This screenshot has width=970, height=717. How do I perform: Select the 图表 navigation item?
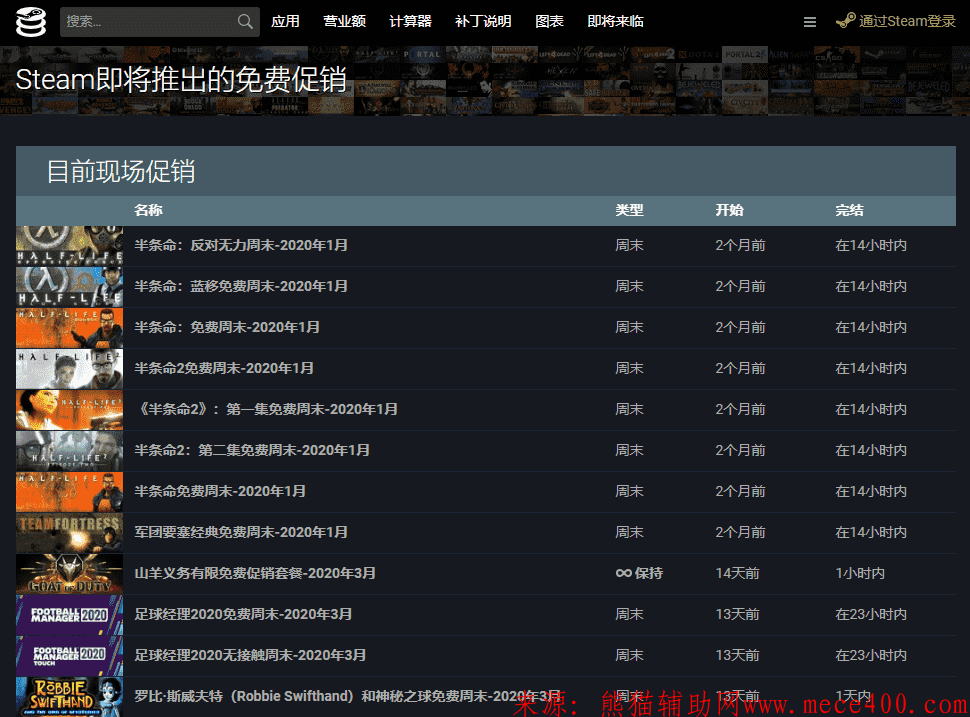coord(549,22)
